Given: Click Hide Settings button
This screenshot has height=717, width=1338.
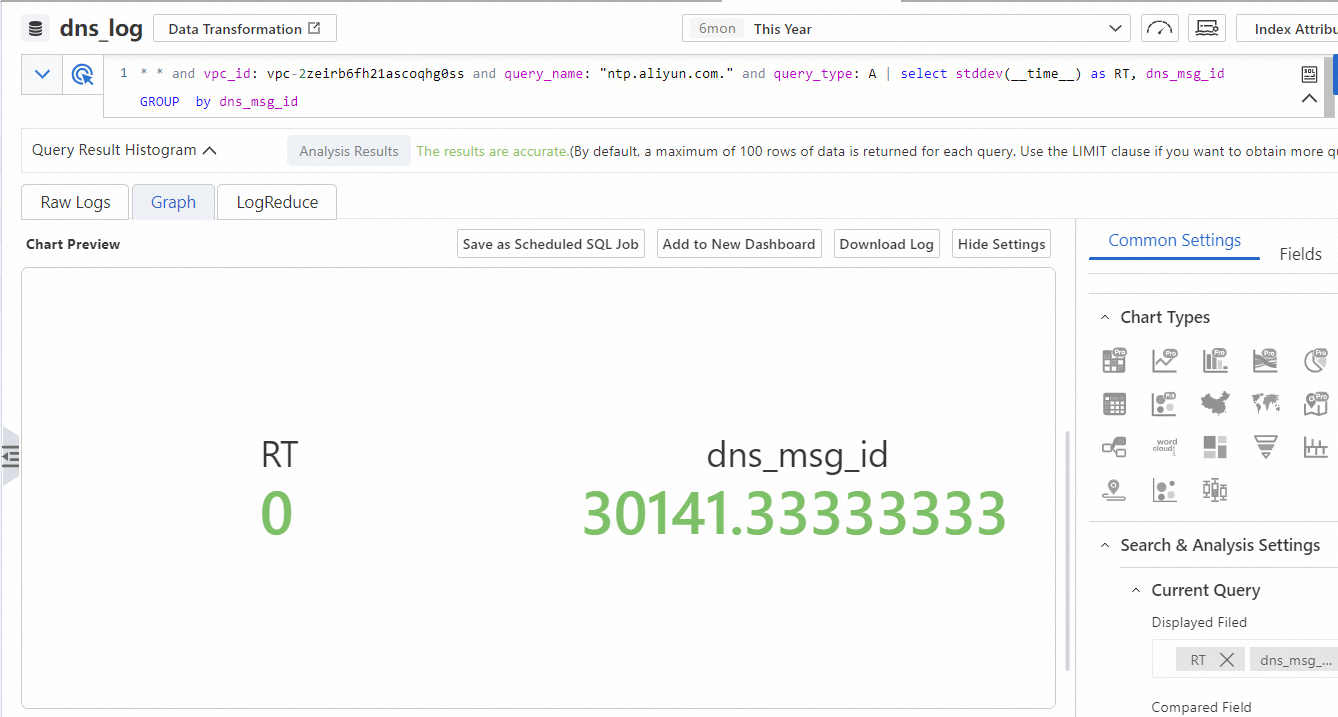Looking at the screenshot, I should click(1002, 244).
